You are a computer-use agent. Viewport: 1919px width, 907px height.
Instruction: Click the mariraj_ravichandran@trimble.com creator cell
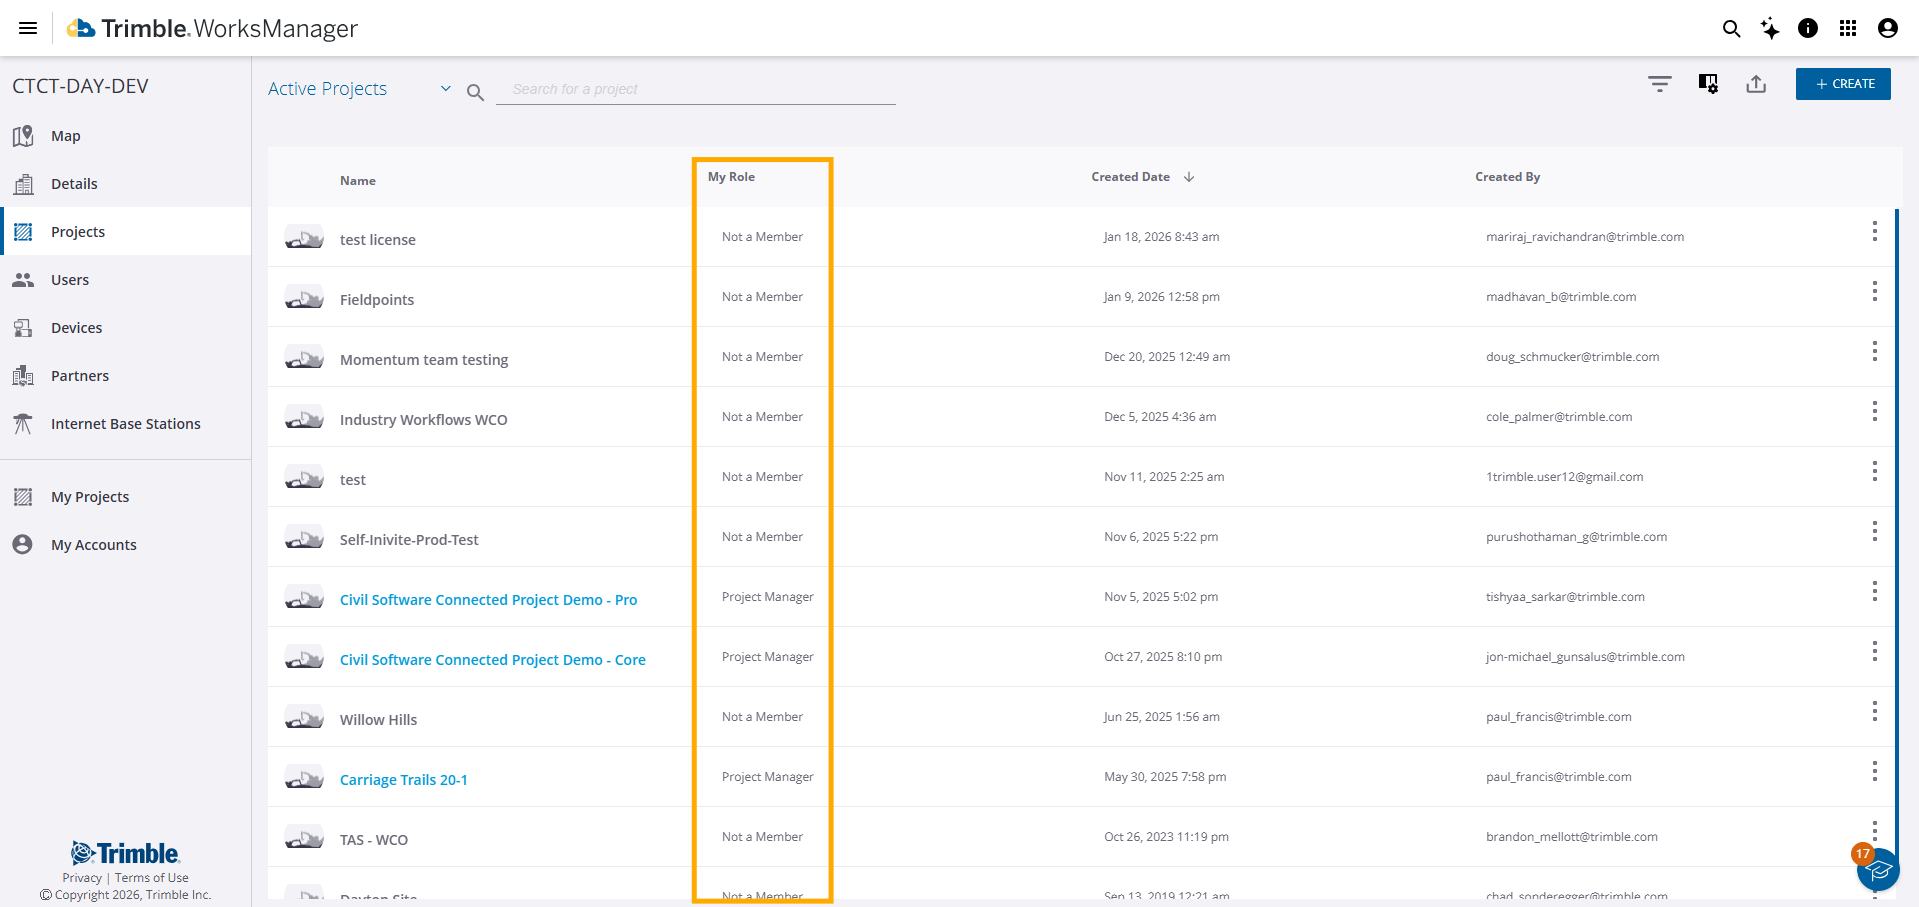click(x=1585, y=237)
